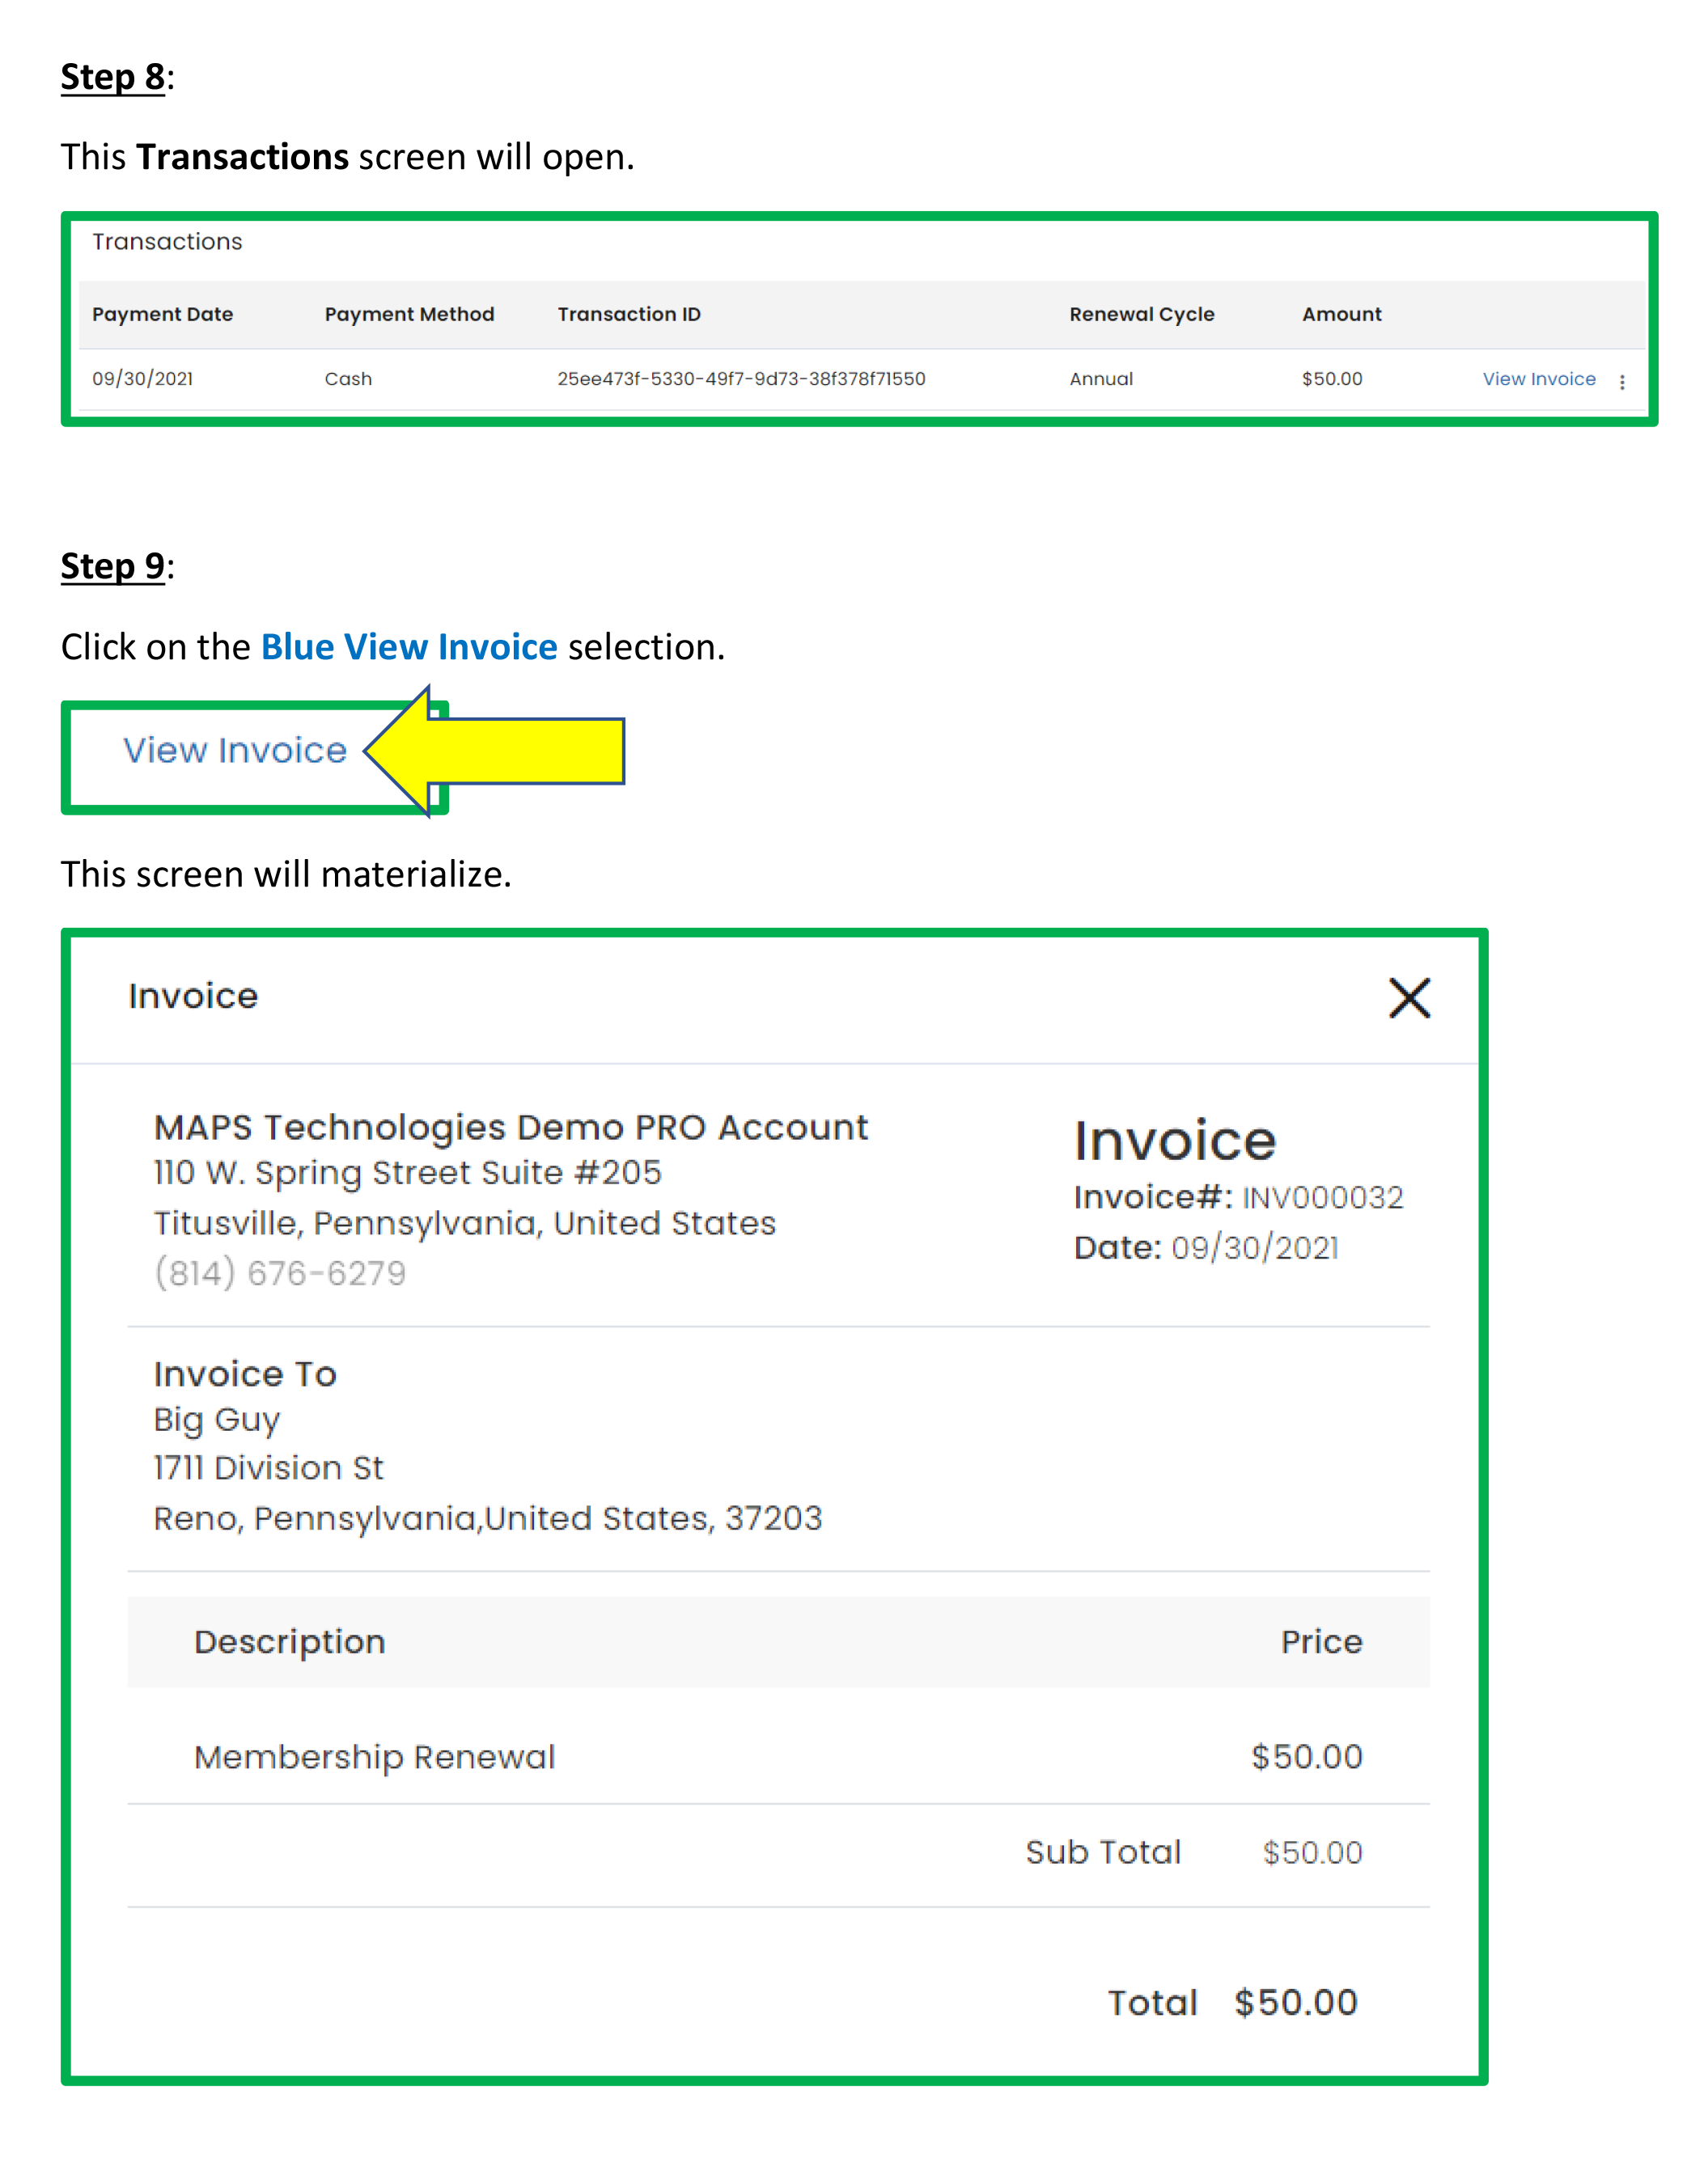Click the Annual renewal cycle cell

[1101, 379]
